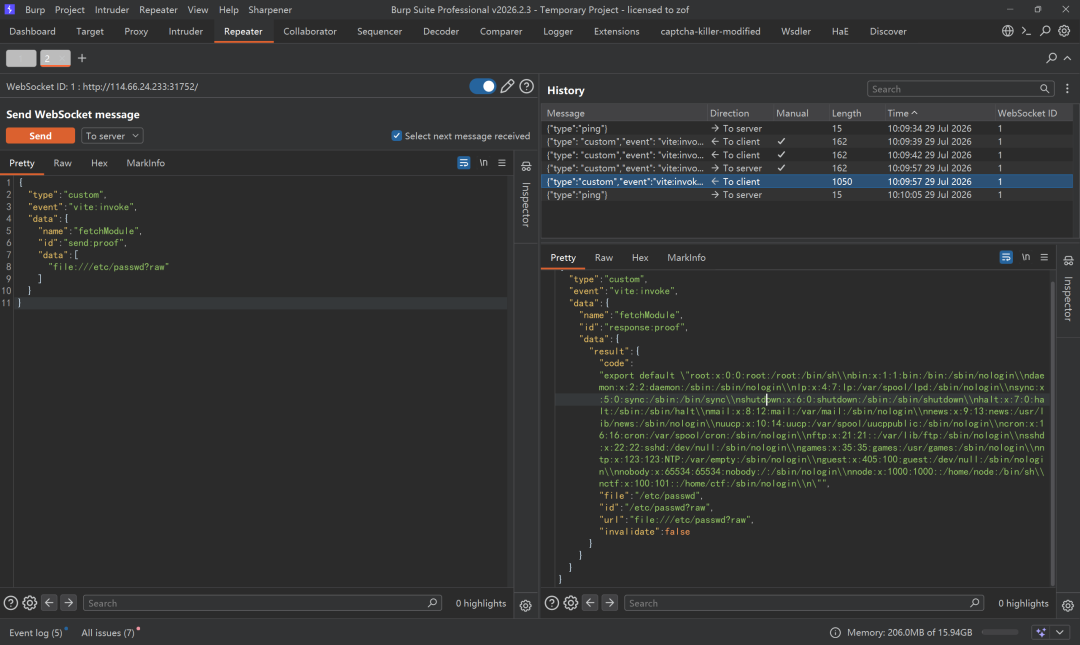Switch to the Proxy tab

click(136, 31)
